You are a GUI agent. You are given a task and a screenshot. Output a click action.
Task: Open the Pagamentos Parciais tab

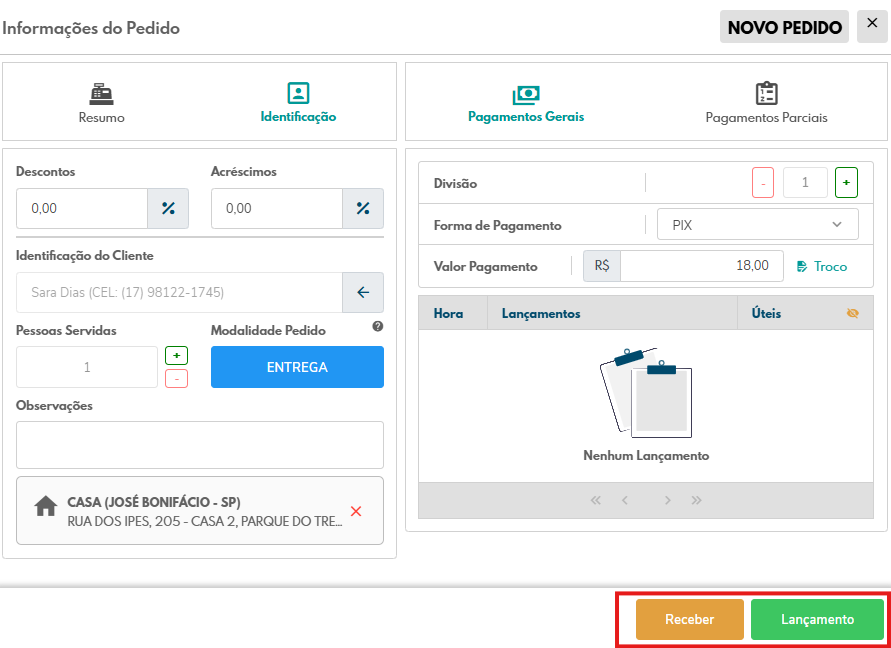[x=766, y=104]
